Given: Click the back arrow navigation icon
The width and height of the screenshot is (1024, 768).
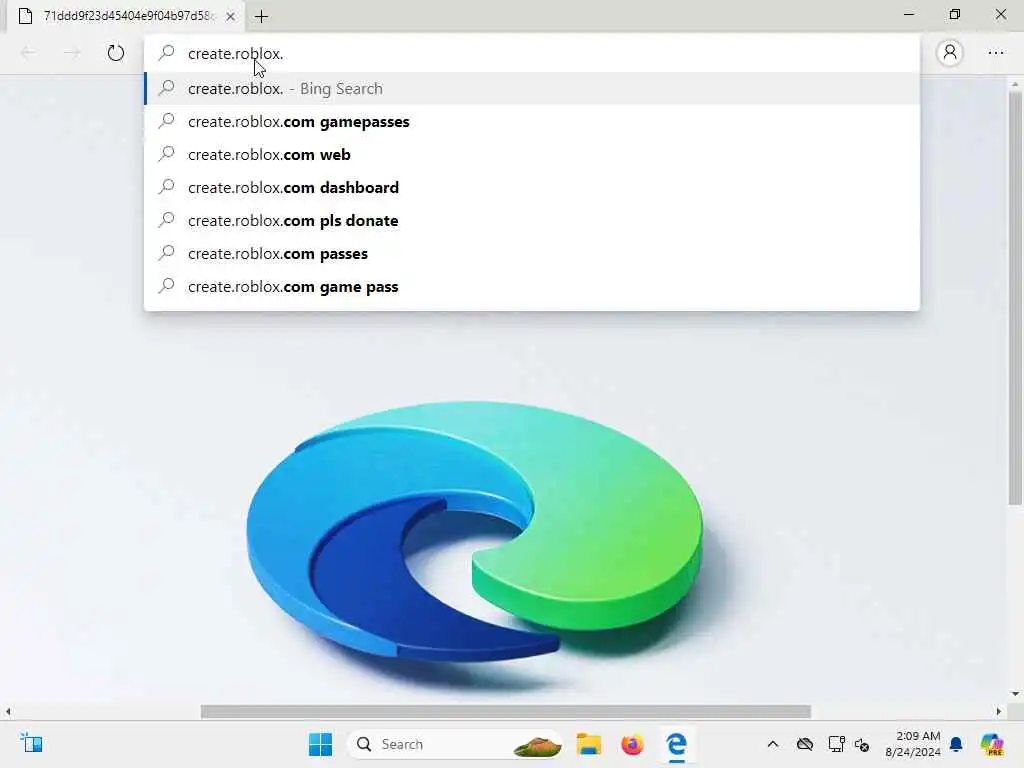Looking at the screenshot, I should [x=28, y=53].
